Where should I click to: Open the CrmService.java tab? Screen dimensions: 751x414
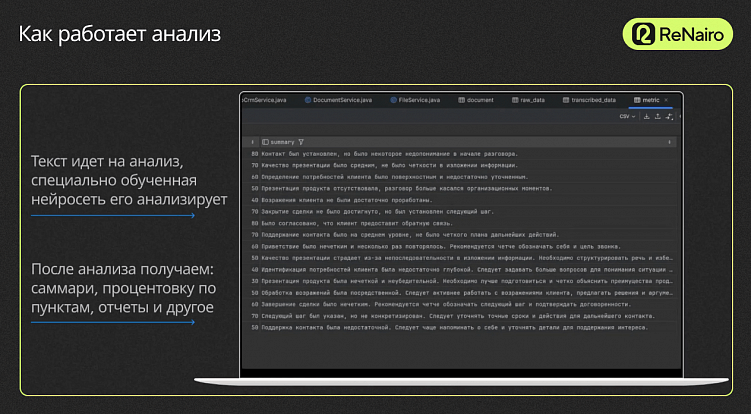(x=264, y=100)
